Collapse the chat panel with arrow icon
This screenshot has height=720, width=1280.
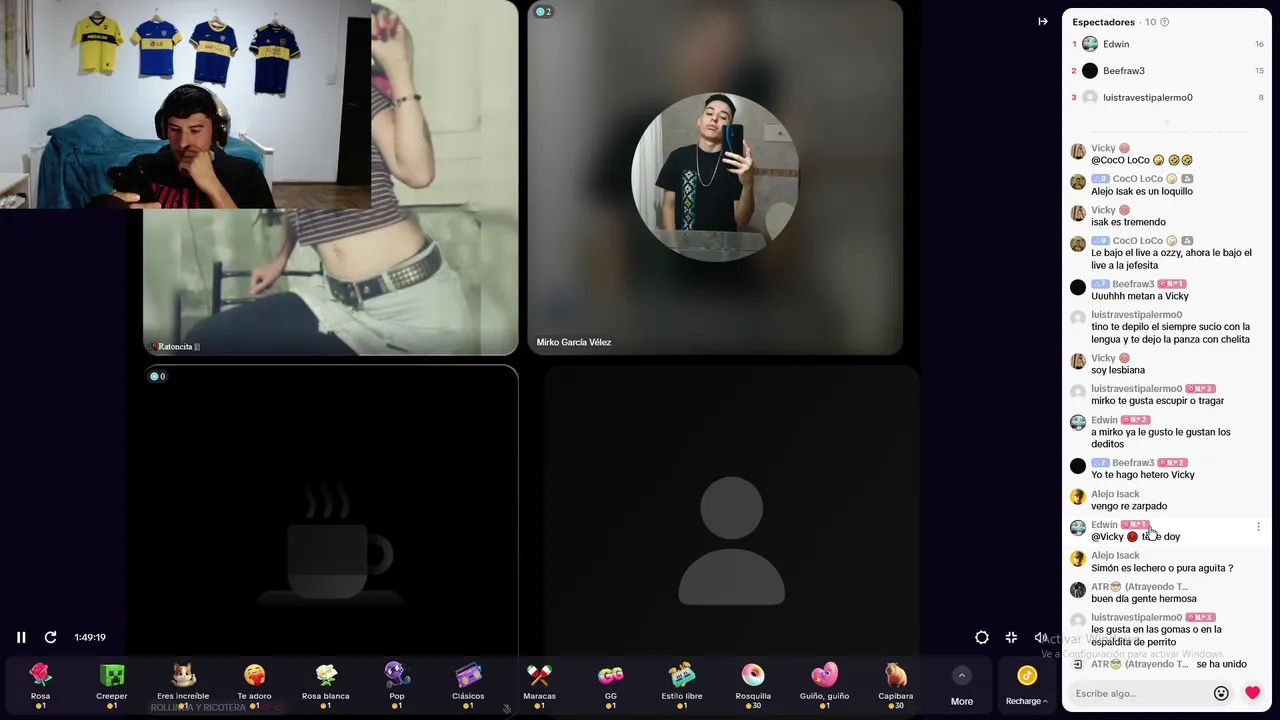pyautogui.click(x=1043, y=21)
